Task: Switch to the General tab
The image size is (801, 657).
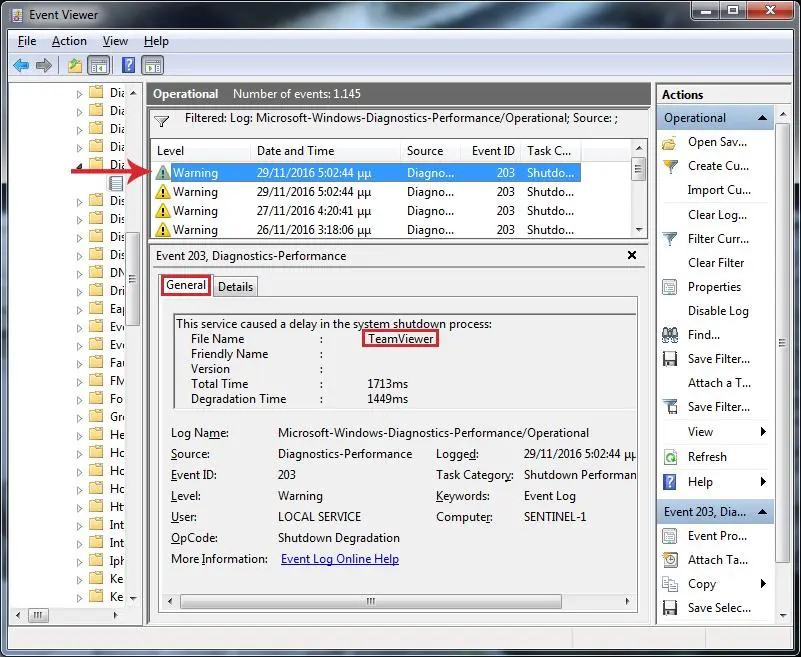Action: click(x=186, y=285)
